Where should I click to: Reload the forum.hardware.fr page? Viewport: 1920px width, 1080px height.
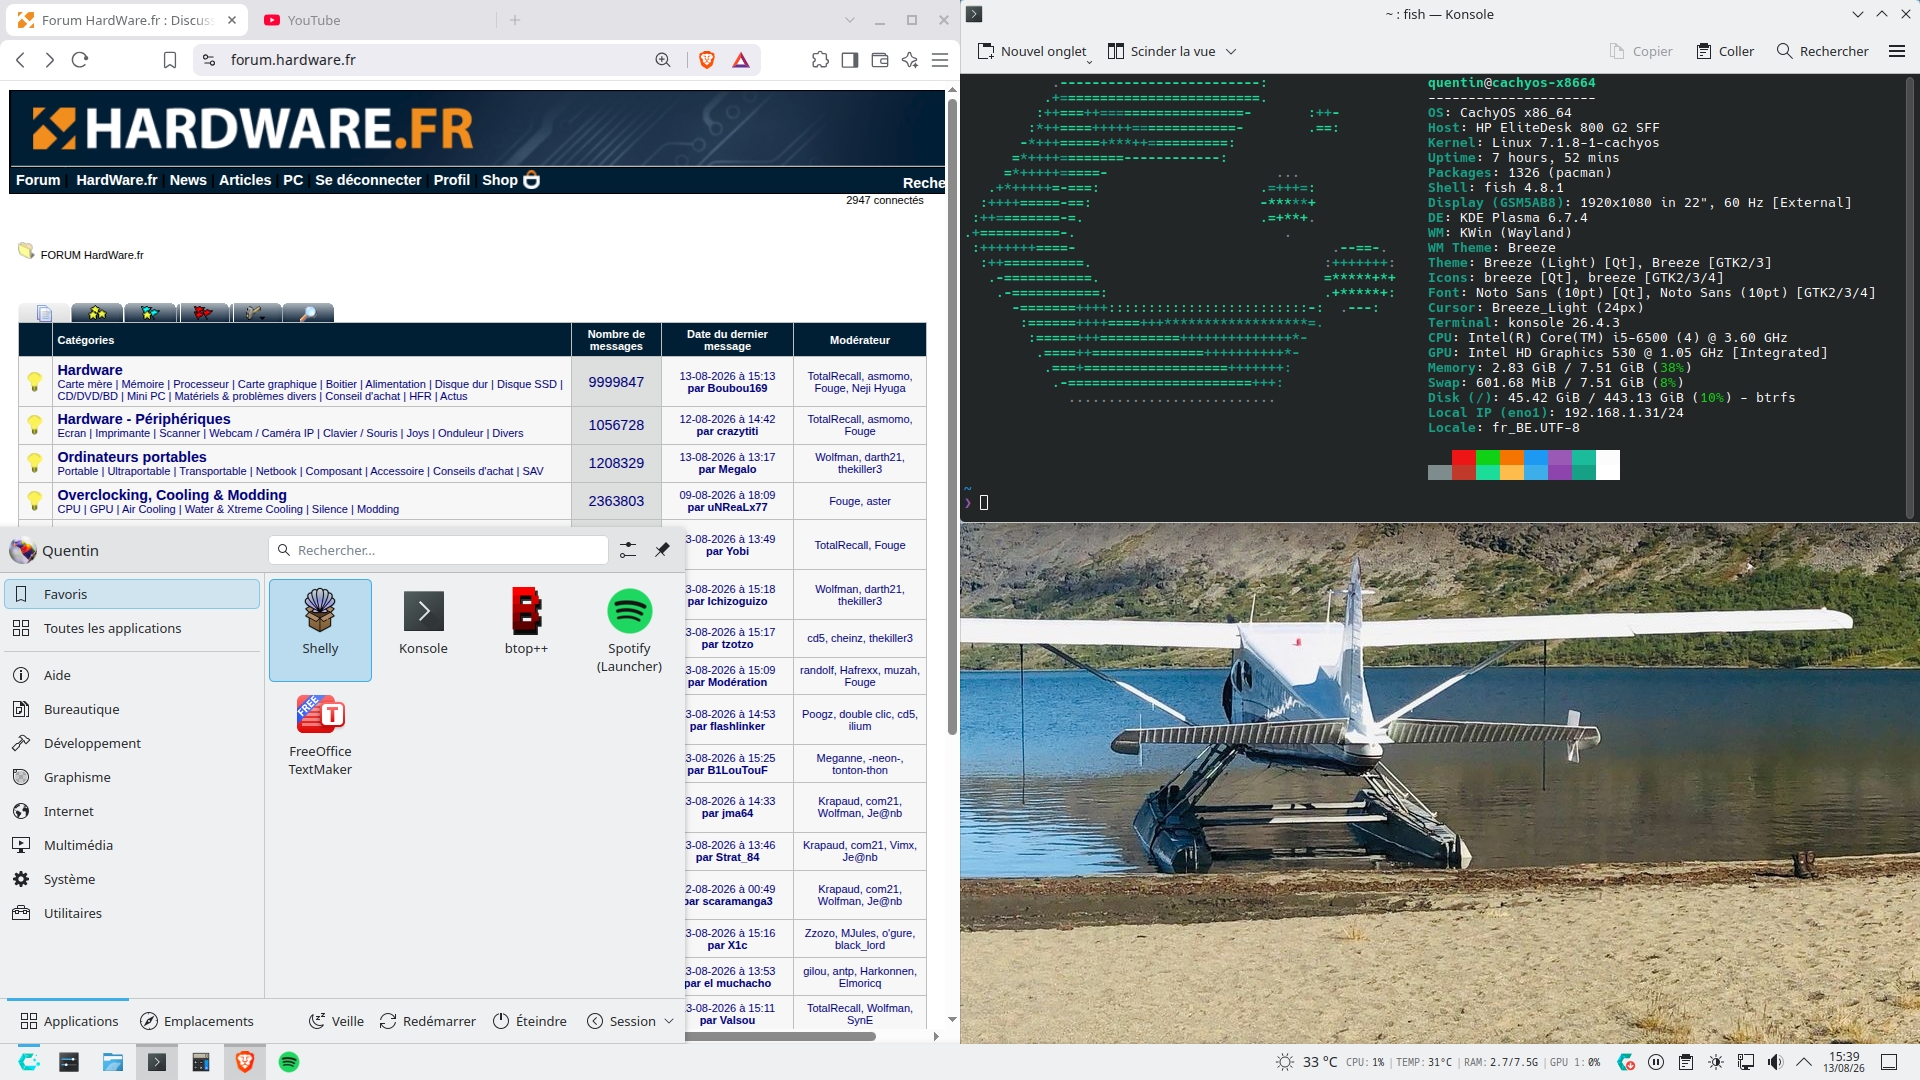click(x=80, y=60)
